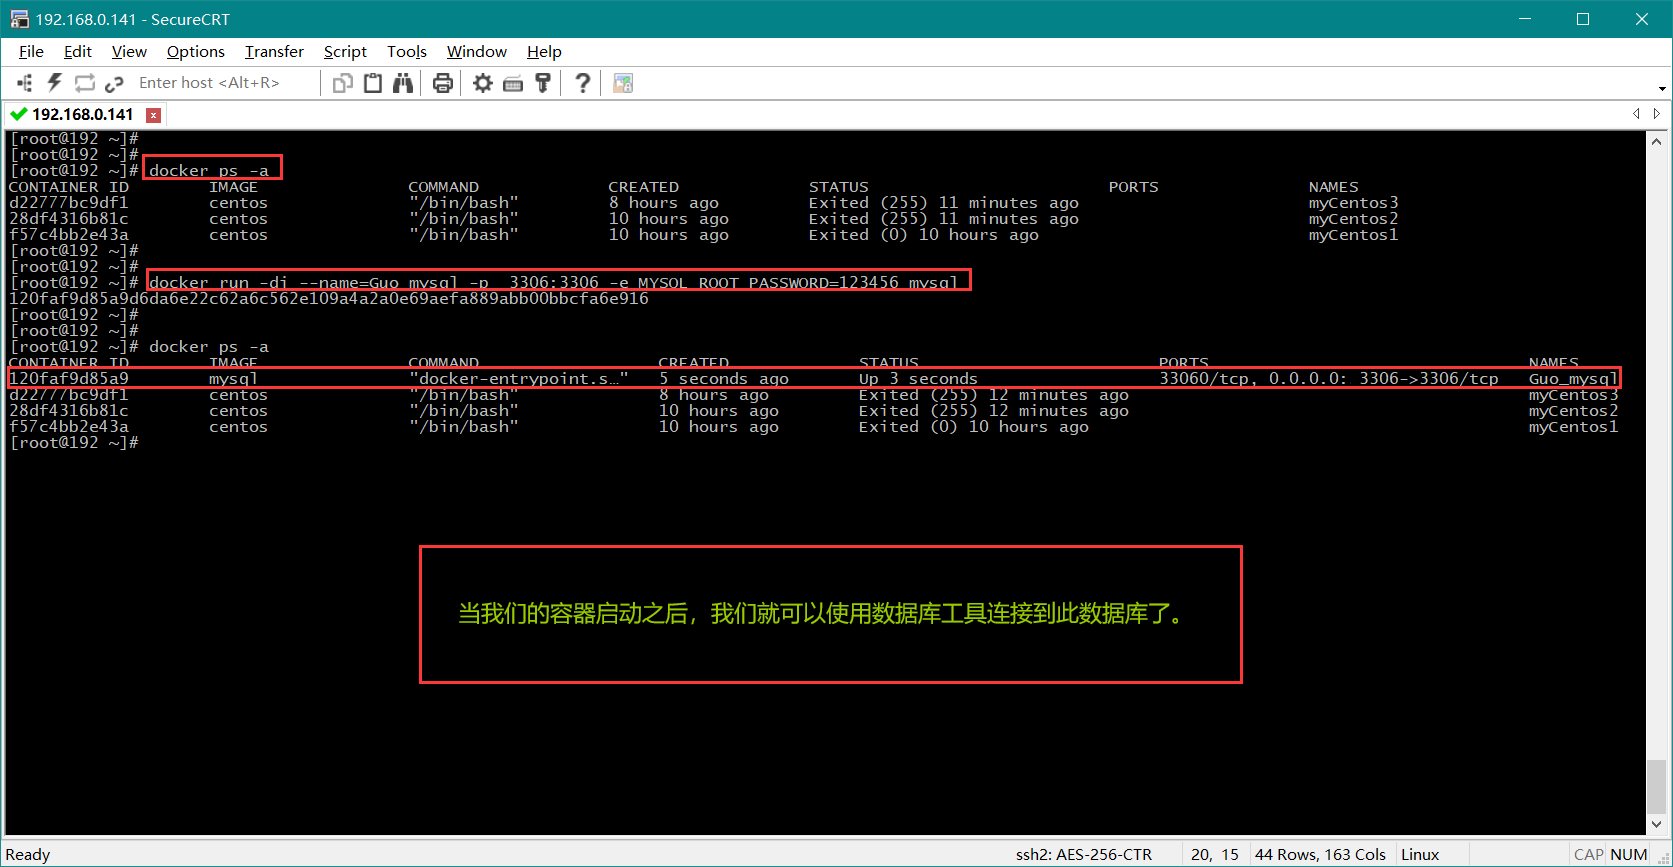Click the Quick Connect lightning icon
Image resolution: width=1673 pixels, height=867 pixels.
point(55,83)
